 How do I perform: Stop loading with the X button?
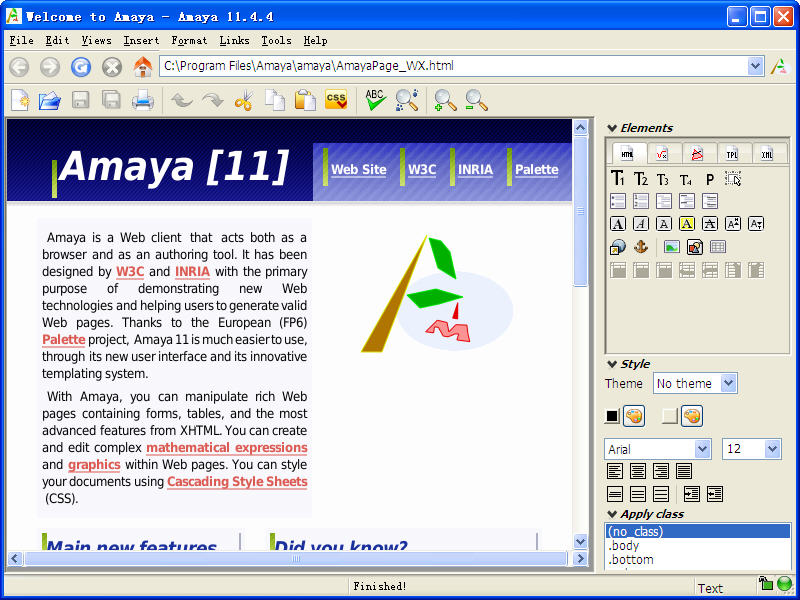[112, 67]
